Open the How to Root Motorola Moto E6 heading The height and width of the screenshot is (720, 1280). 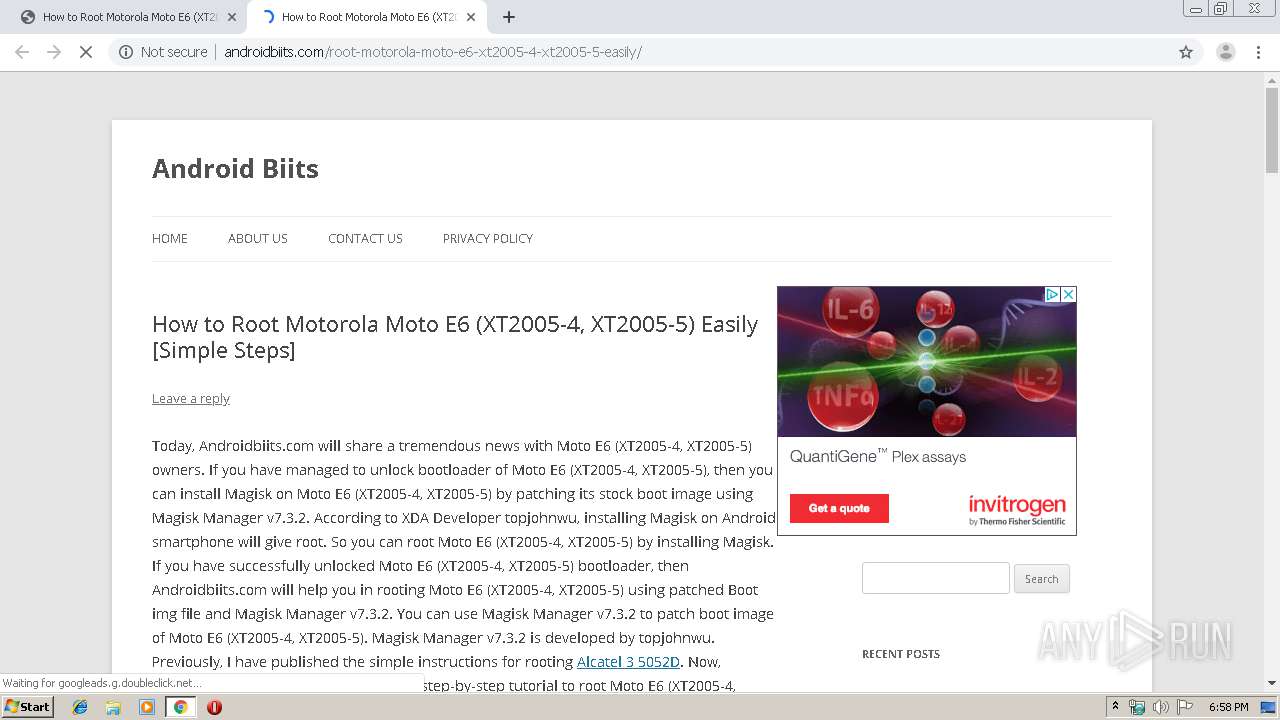[455, 337]
